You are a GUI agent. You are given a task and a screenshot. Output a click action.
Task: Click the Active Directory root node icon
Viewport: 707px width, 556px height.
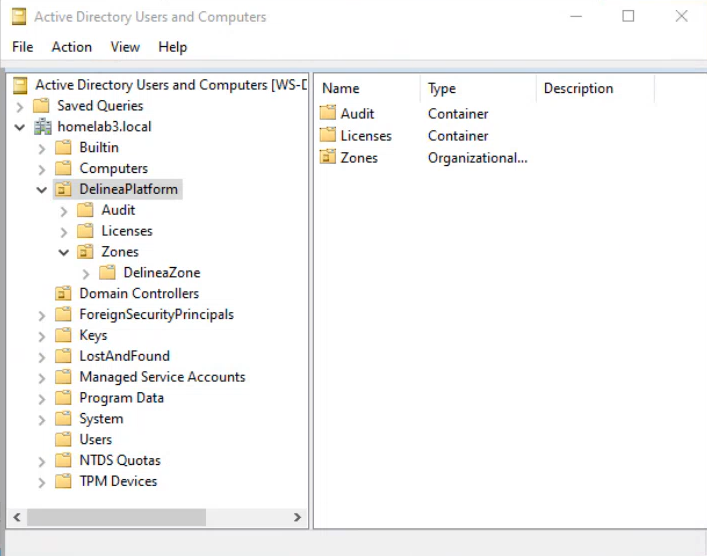tap(20, 85)
